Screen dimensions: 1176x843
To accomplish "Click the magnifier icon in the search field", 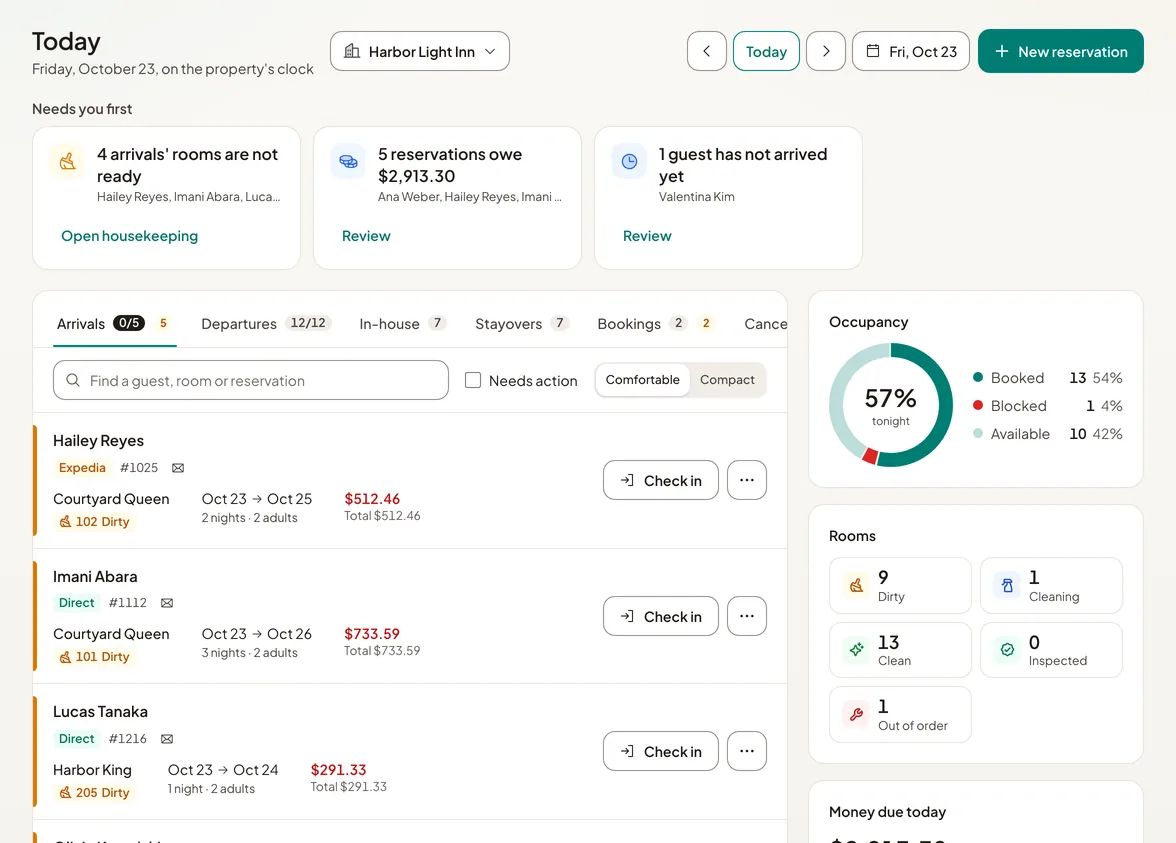I will tap(73, 380).
